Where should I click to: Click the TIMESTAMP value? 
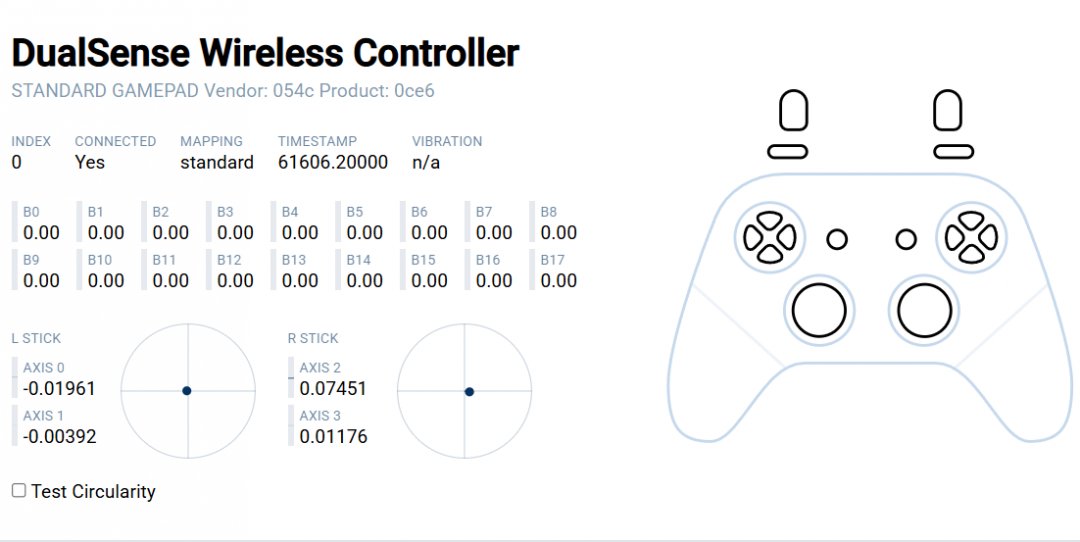click(x=332, y=162)
